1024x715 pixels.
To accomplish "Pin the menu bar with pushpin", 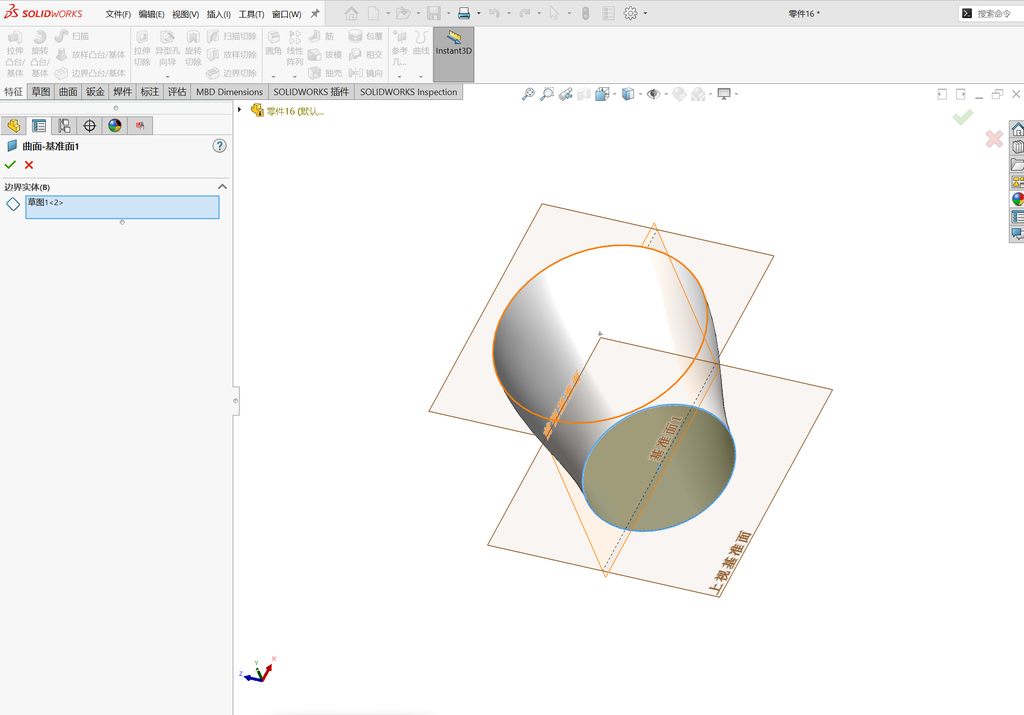I will [x=315, y=13].
